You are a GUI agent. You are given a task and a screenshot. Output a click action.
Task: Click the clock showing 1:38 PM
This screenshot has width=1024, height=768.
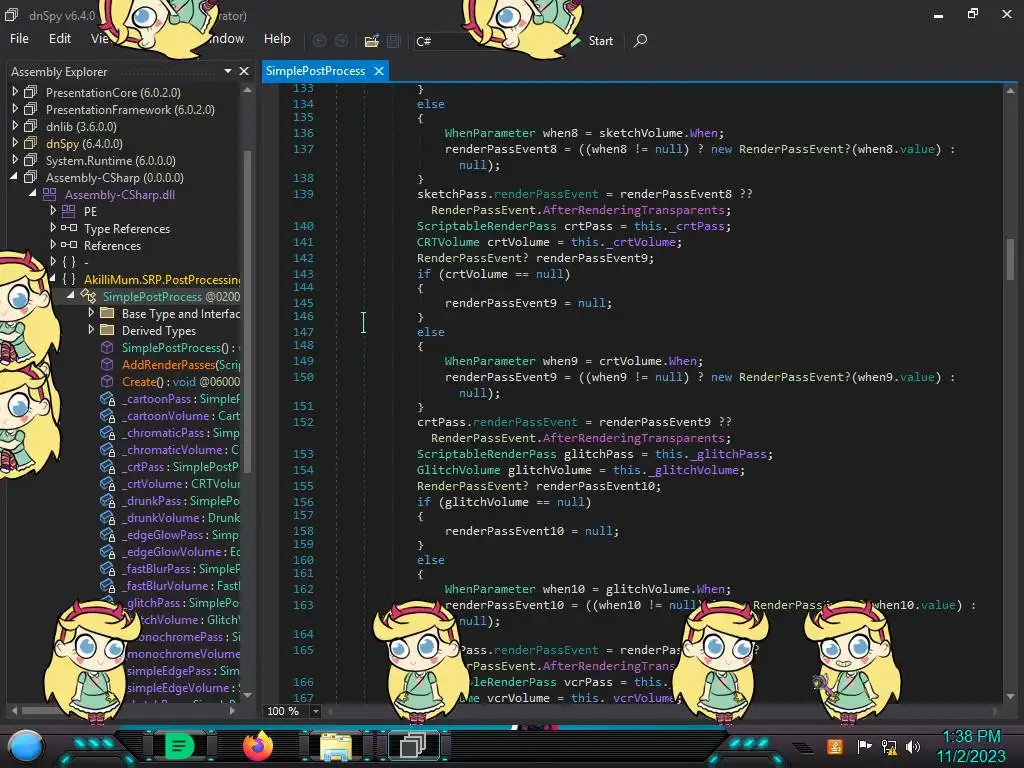tap(971, 737)
